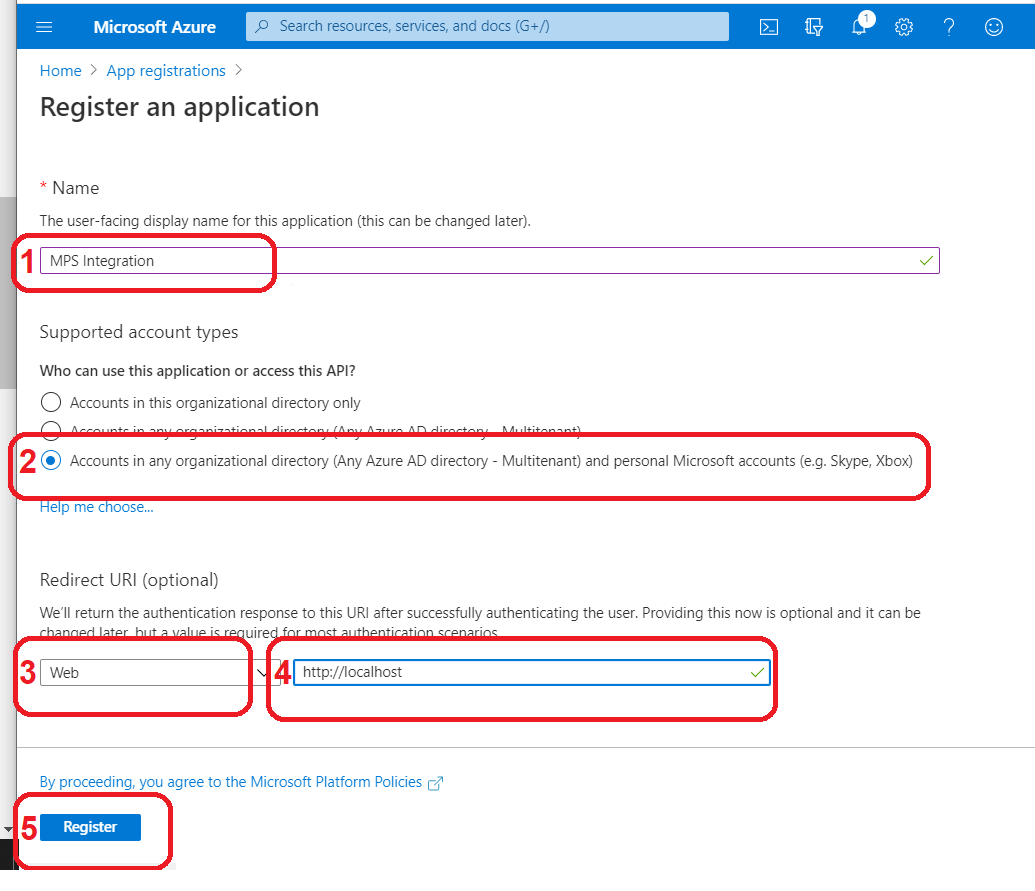The width and height of the screenshot is (1035, 891).
Task: Open the Azure portal hamburger menu
Action: (x=44, y=27)
